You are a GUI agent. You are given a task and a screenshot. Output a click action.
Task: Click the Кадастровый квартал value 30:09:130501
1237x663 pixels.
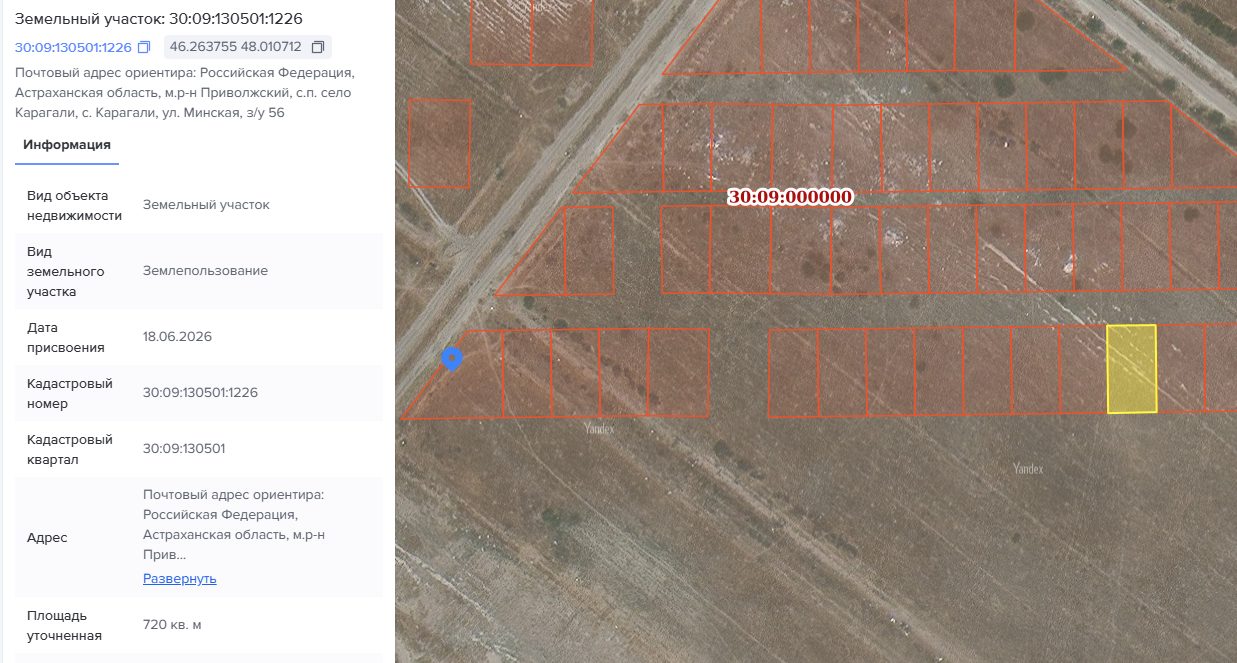[x=184, y=448]
